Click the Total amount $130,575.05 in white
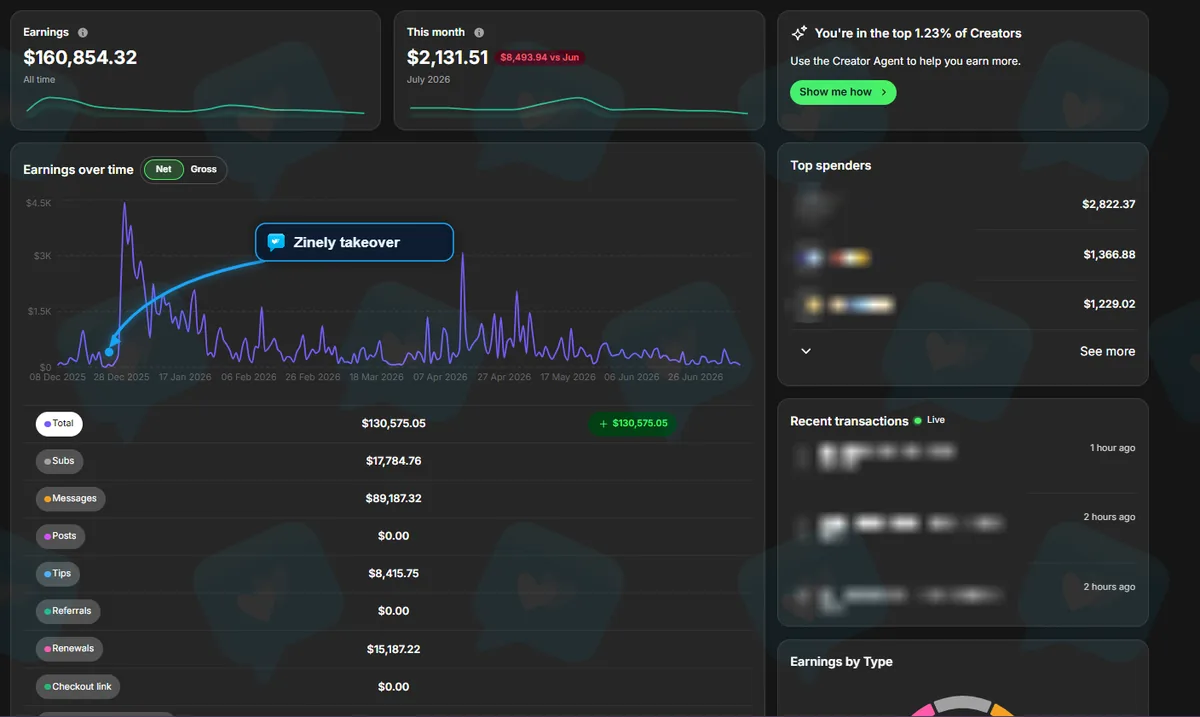The image size is (1200, 717). point(393,424)
